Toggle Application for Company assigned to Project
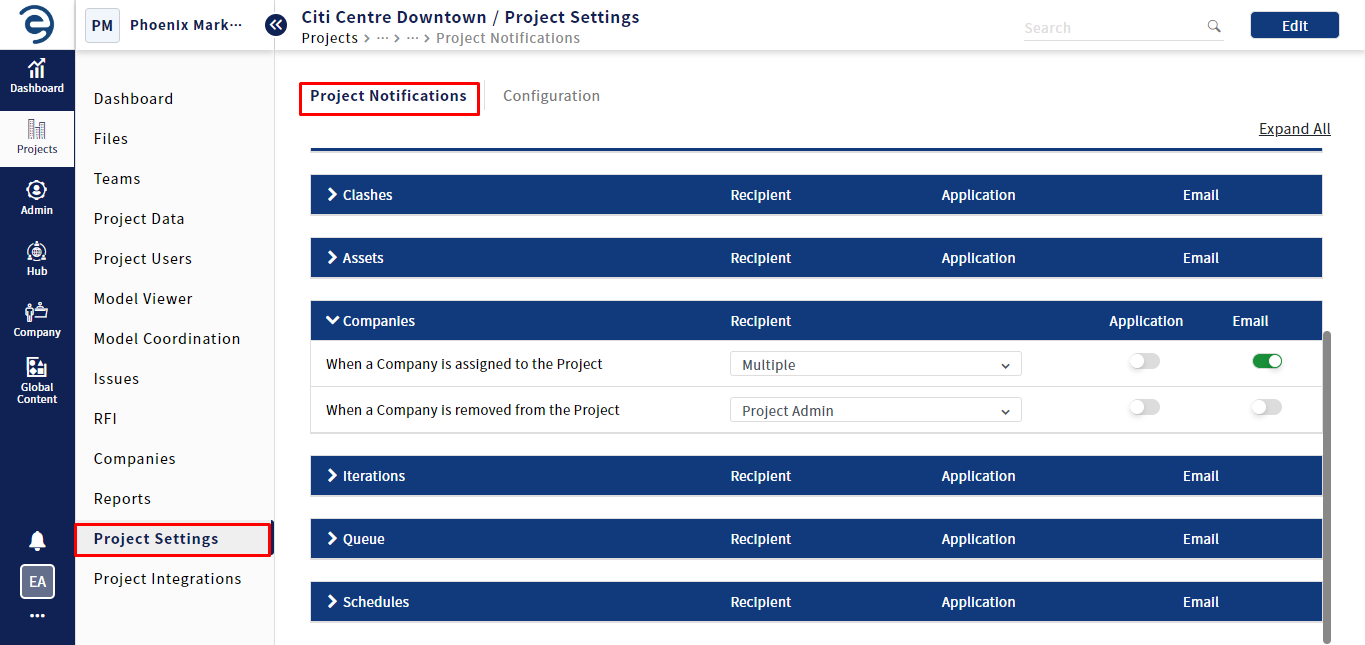This screenshot has width=1365, height=645. pyautogui.click(x=1144, y=362)
